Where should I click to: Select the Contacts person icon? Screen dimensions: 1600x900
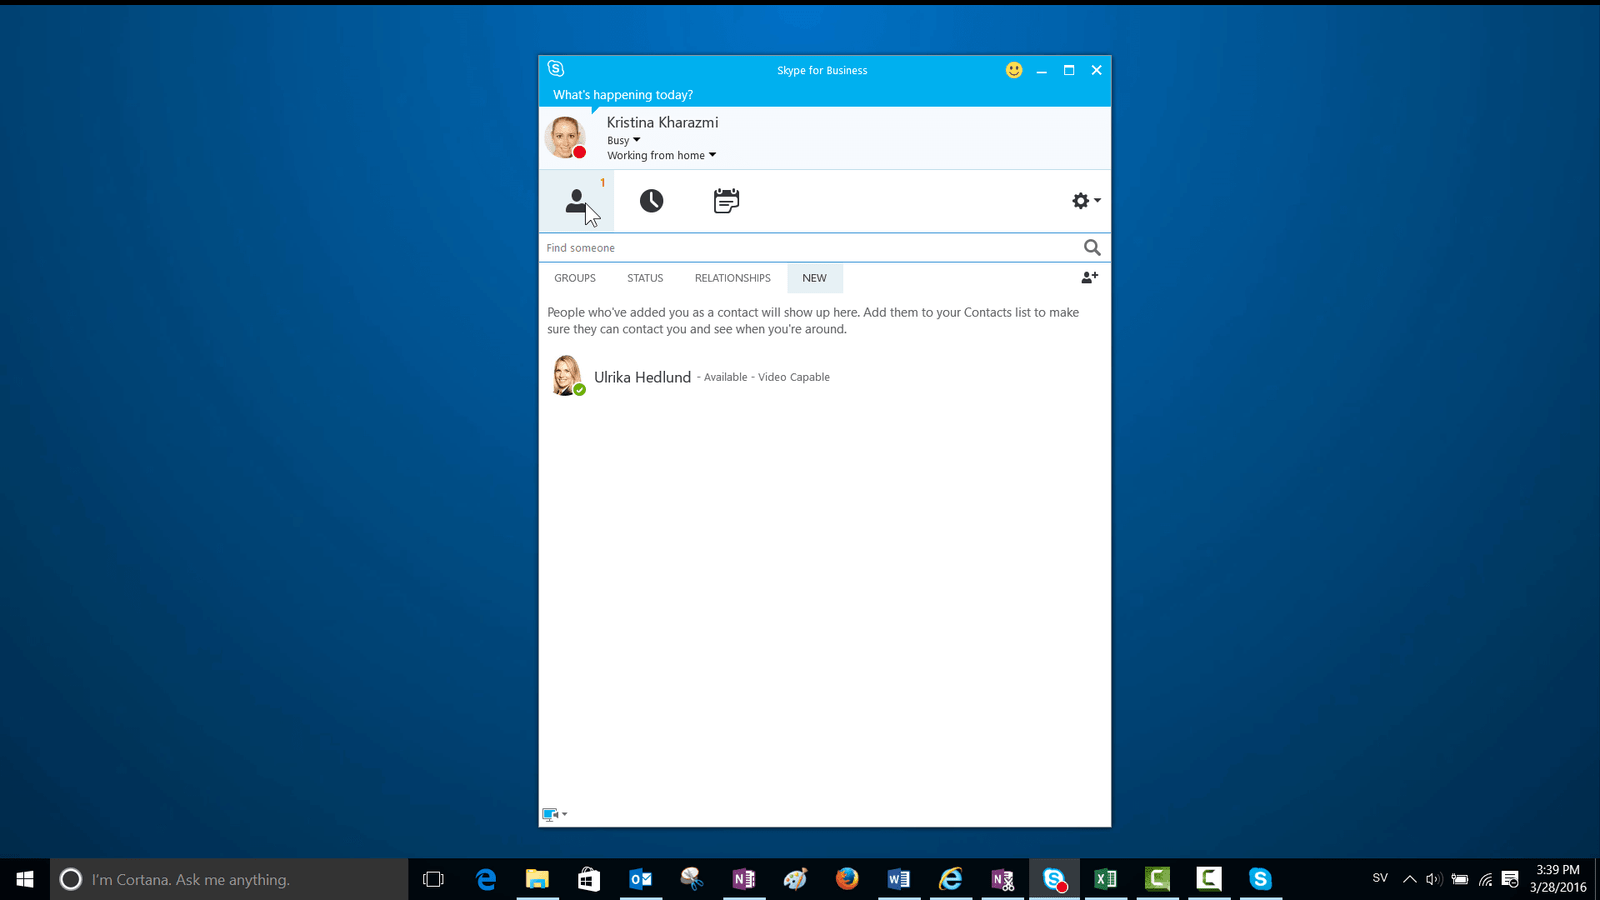pos(576,201)
